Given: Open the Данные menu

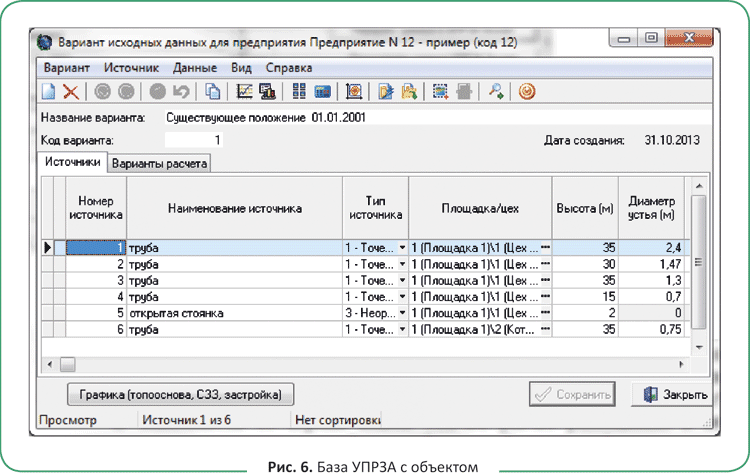Looking at the screenshot, I should (x=195, y=68).
